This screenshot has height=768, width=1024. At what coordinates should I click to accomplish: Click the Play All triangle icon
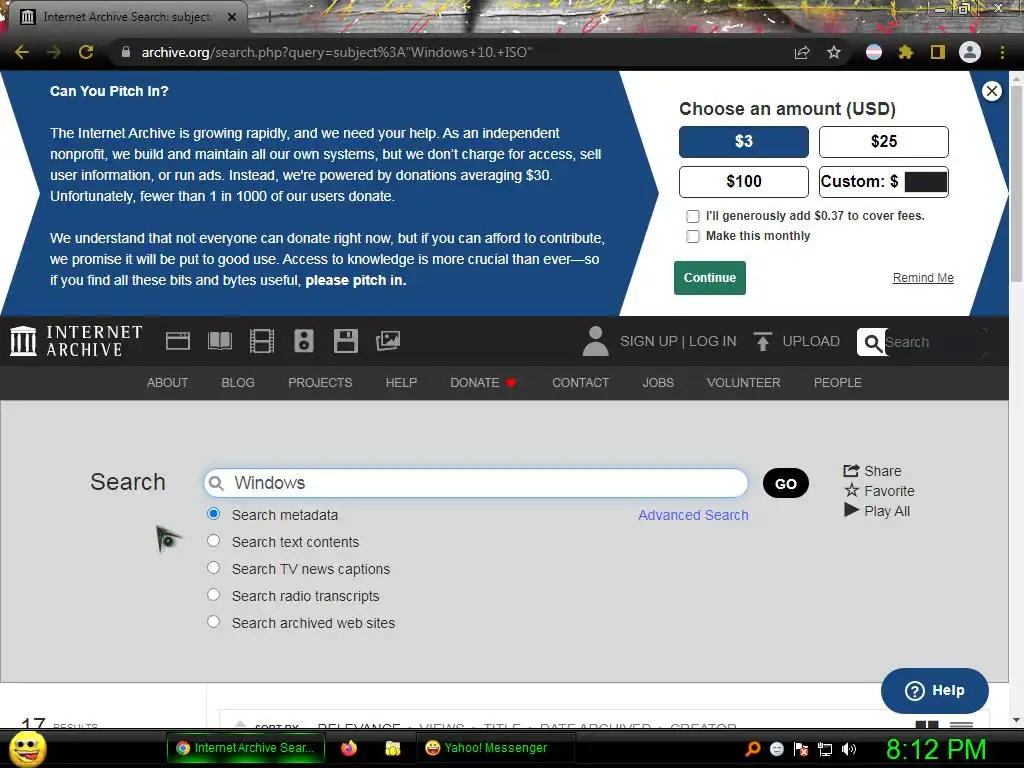pos(851,510)
